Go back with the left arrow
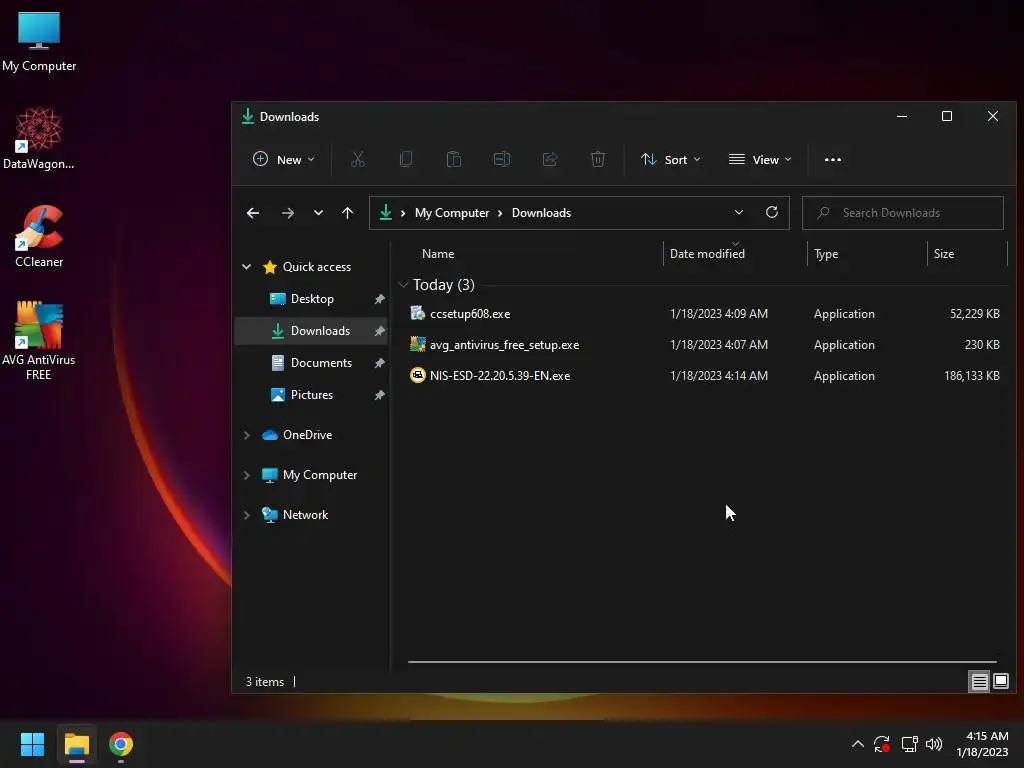 click(253, 213)
